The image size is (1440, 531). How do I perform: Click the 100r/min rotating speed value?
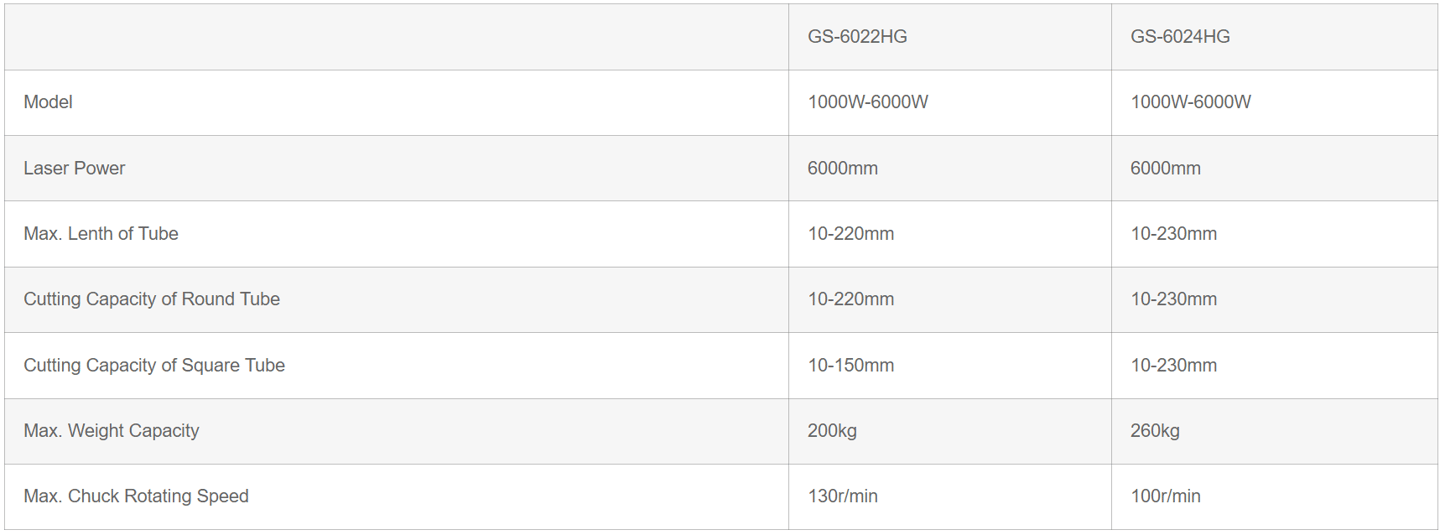[1166, 496]
